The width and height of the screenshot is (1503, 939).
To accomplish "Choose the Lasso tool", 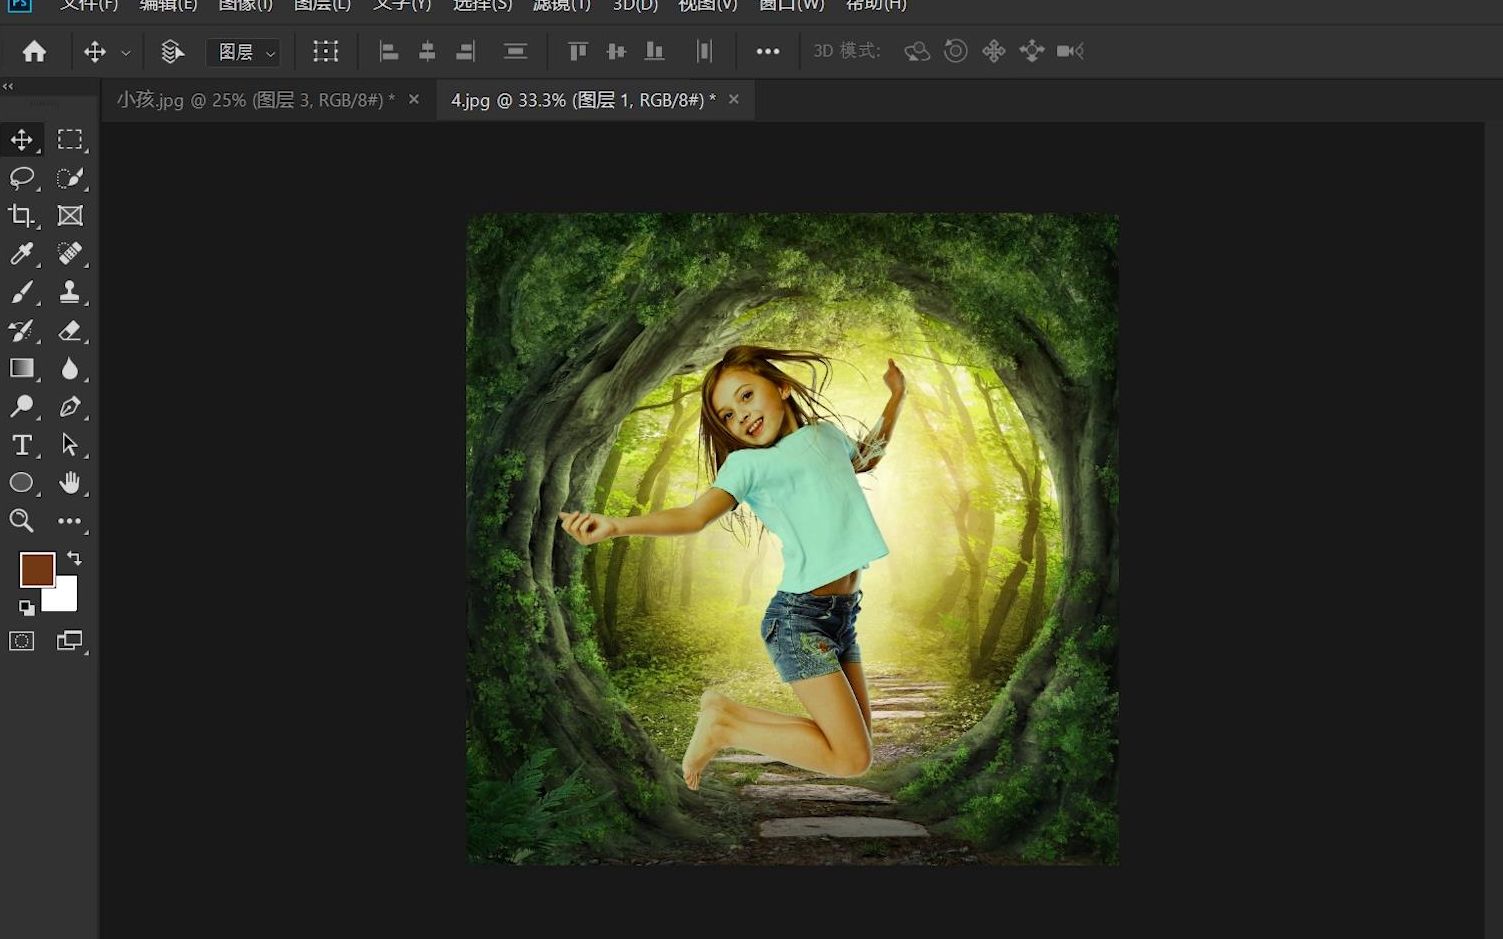I will [22, 178].
